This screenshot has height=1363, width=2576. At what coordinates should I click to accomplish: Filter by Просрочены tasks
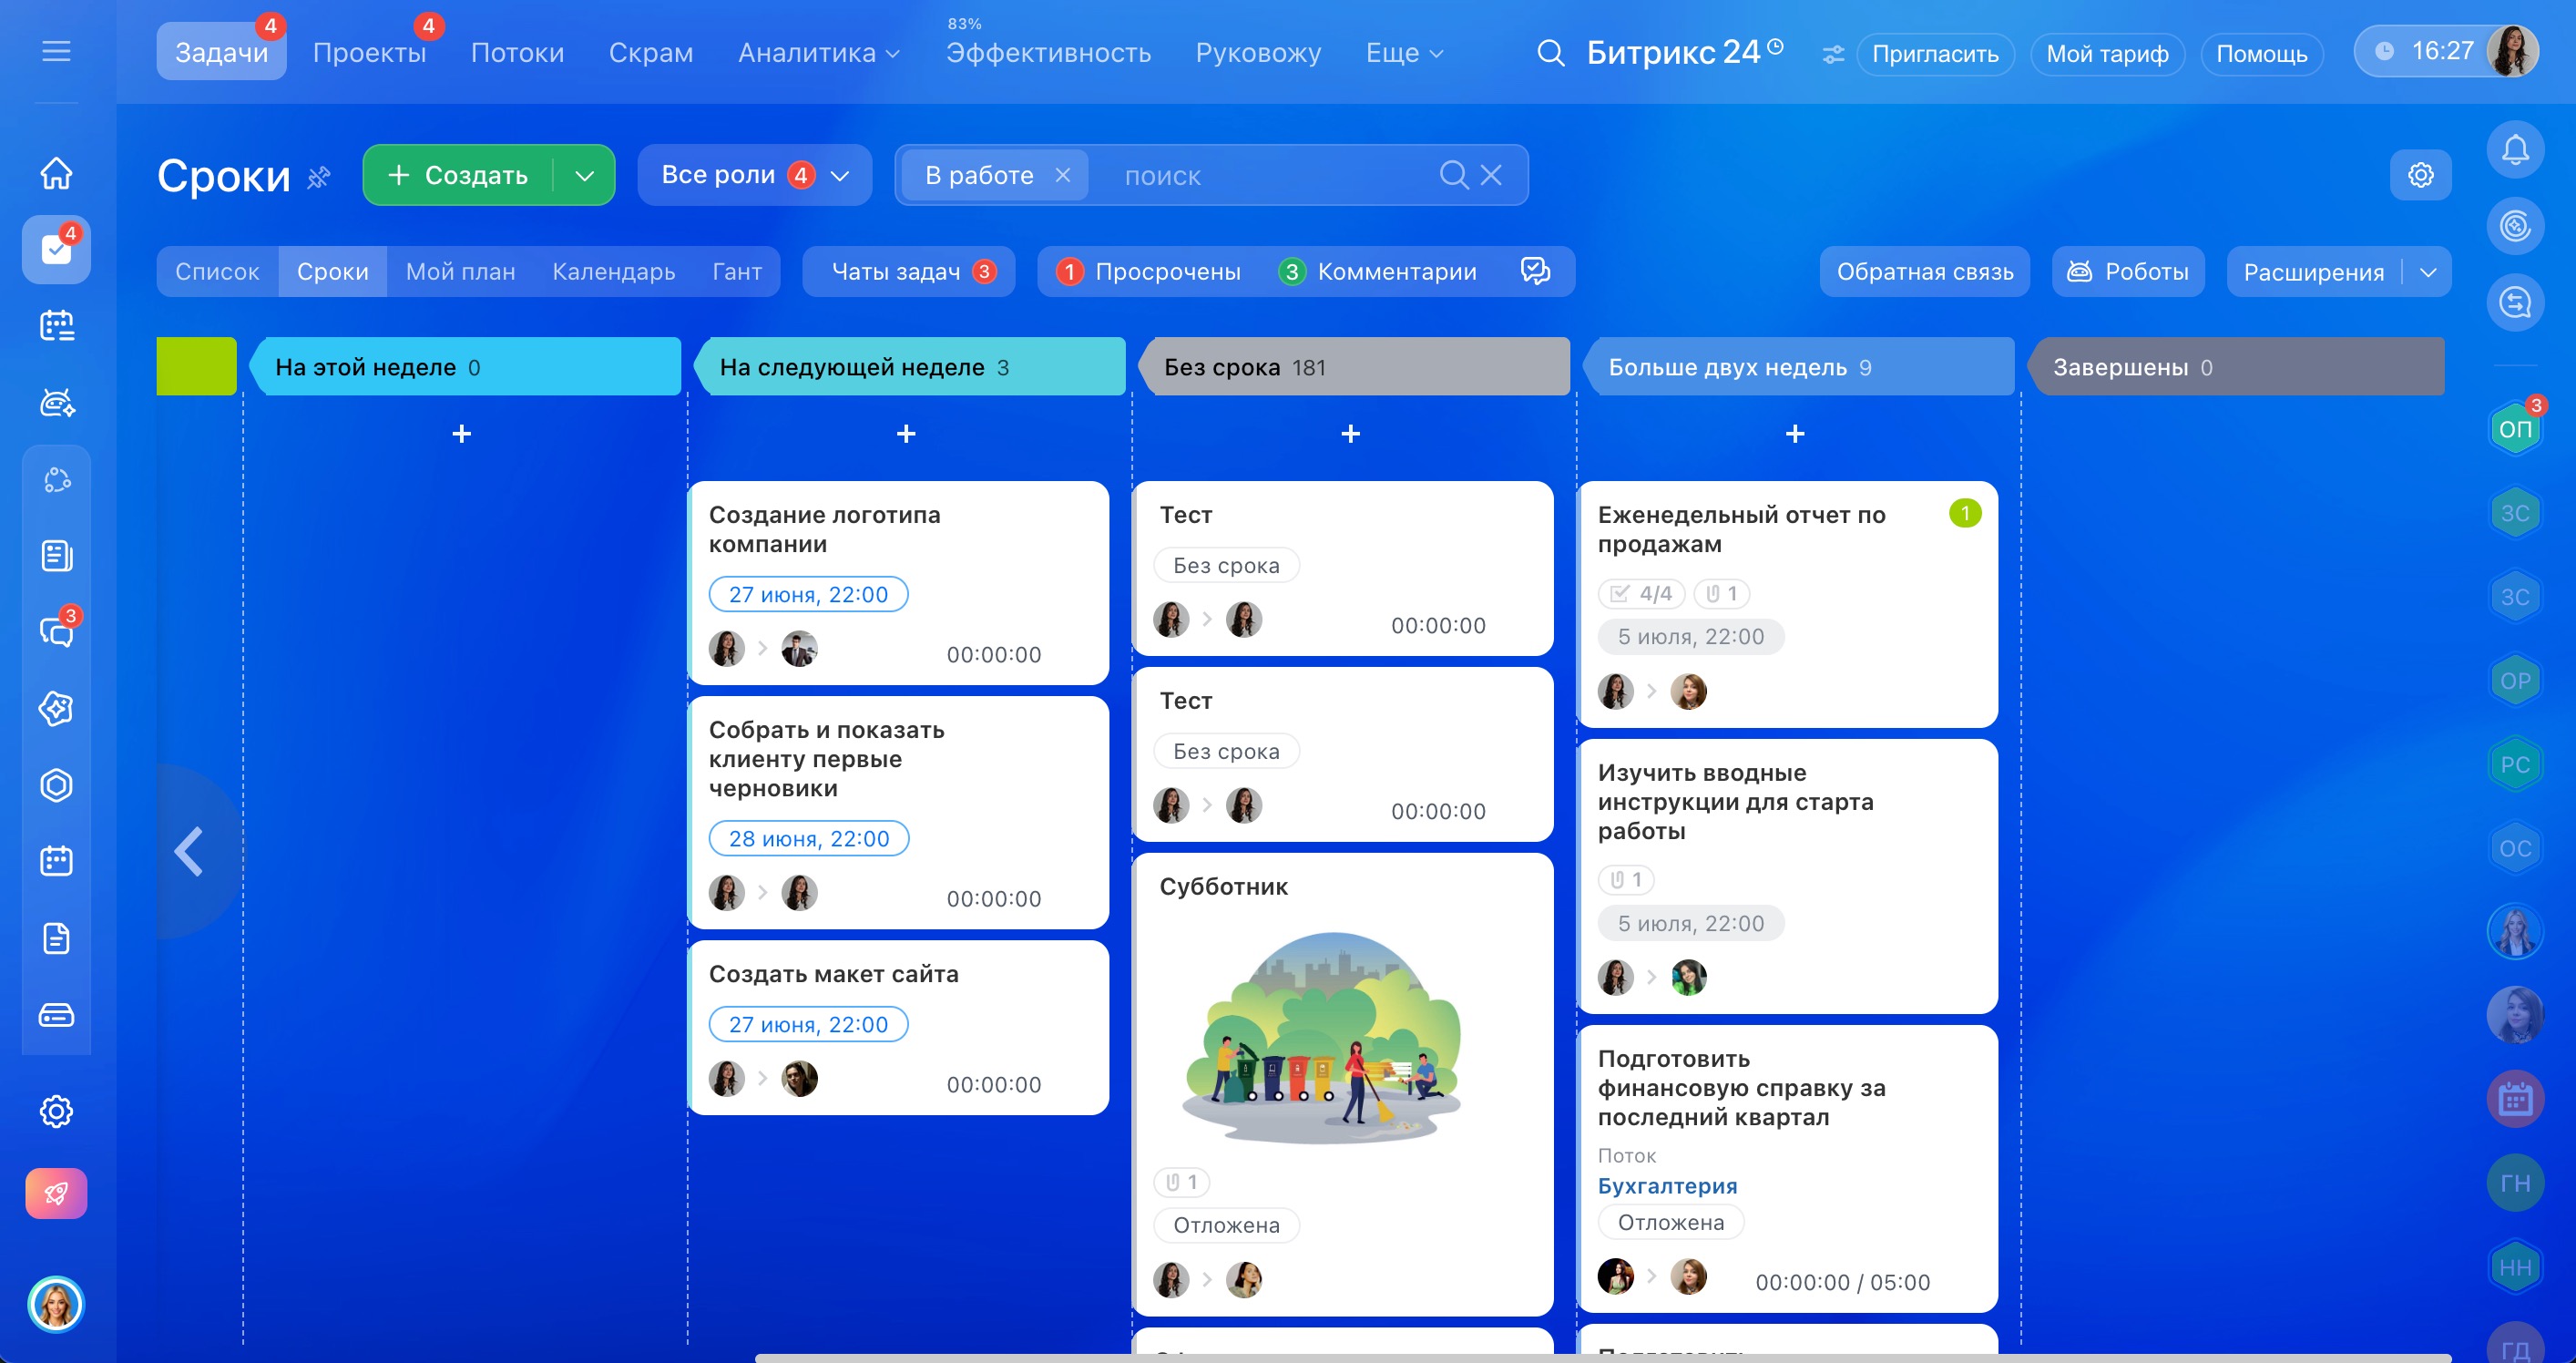click(x=1149, y=271)
